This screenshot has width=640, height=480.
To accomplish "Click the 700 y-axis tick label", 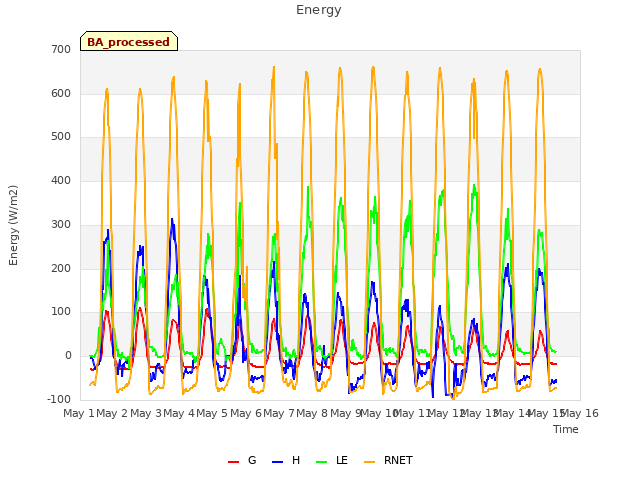I will click(61, 49).
